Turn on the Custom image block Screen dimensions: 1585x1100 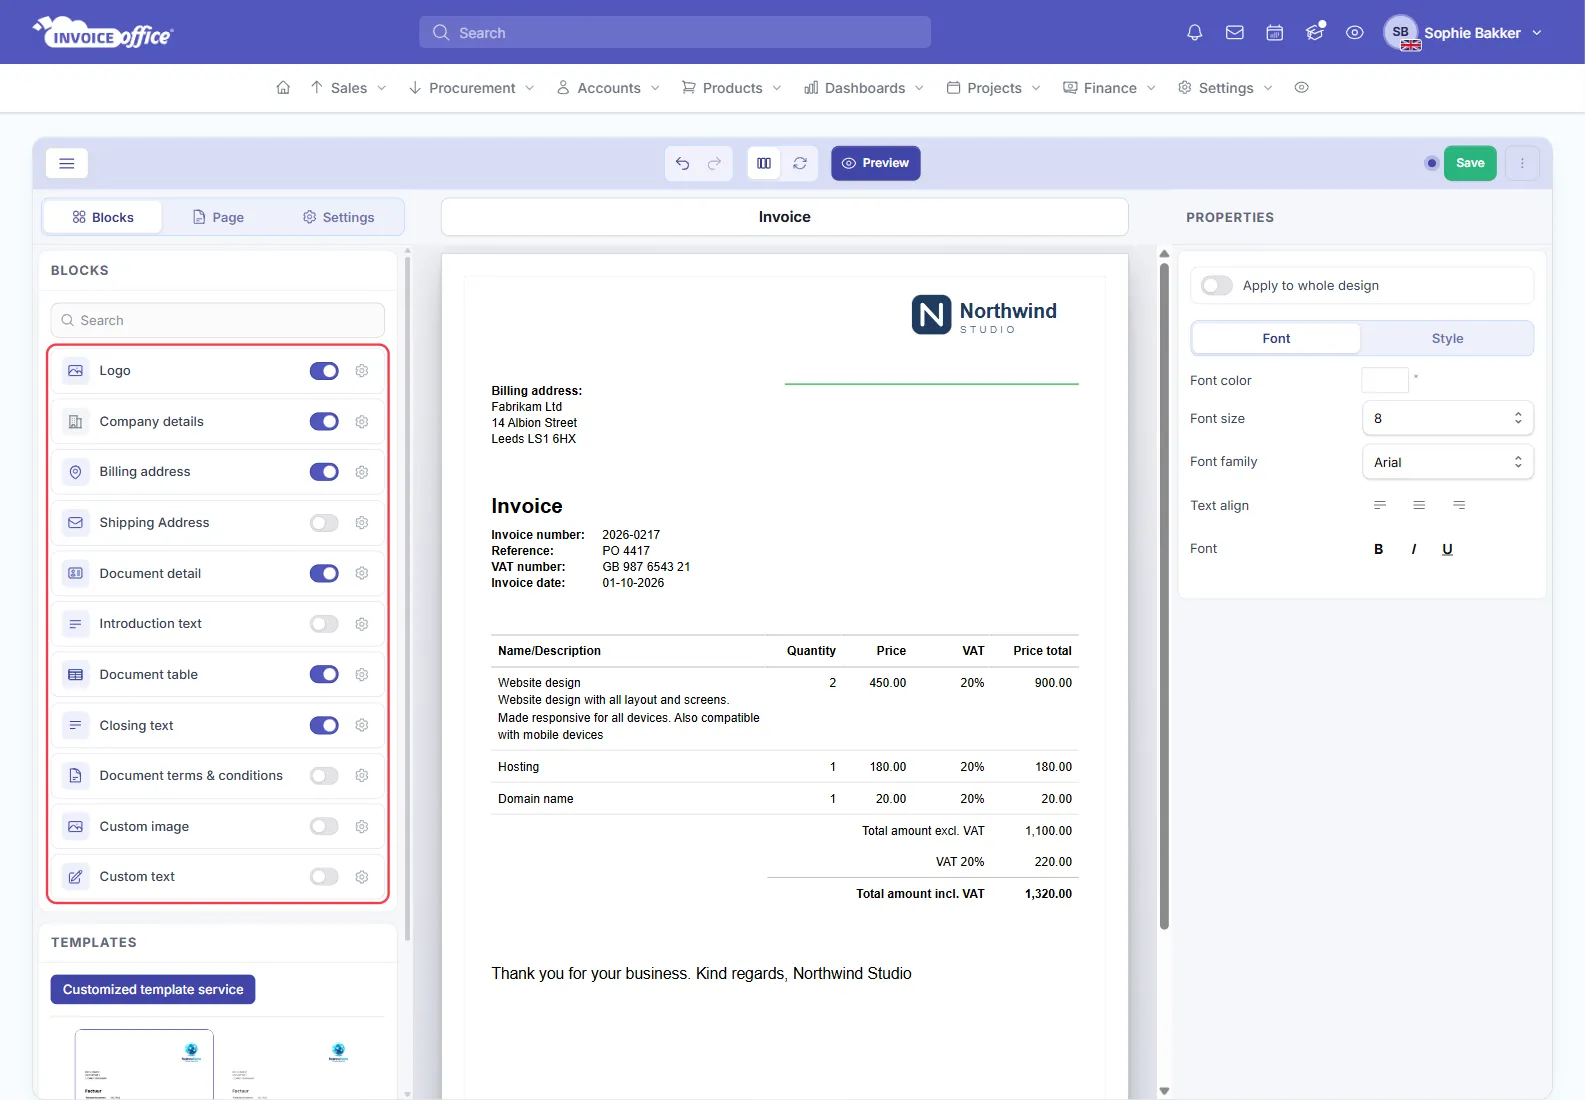[x=324, y=826]
